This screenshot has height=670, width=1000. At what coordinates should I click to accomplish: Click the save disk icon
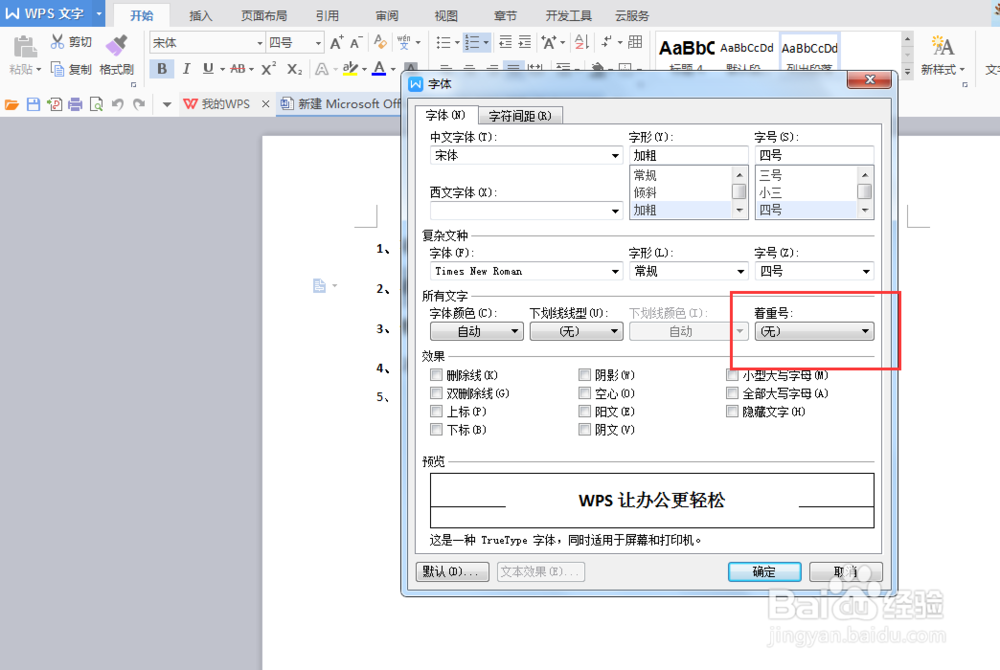[33, 105]
